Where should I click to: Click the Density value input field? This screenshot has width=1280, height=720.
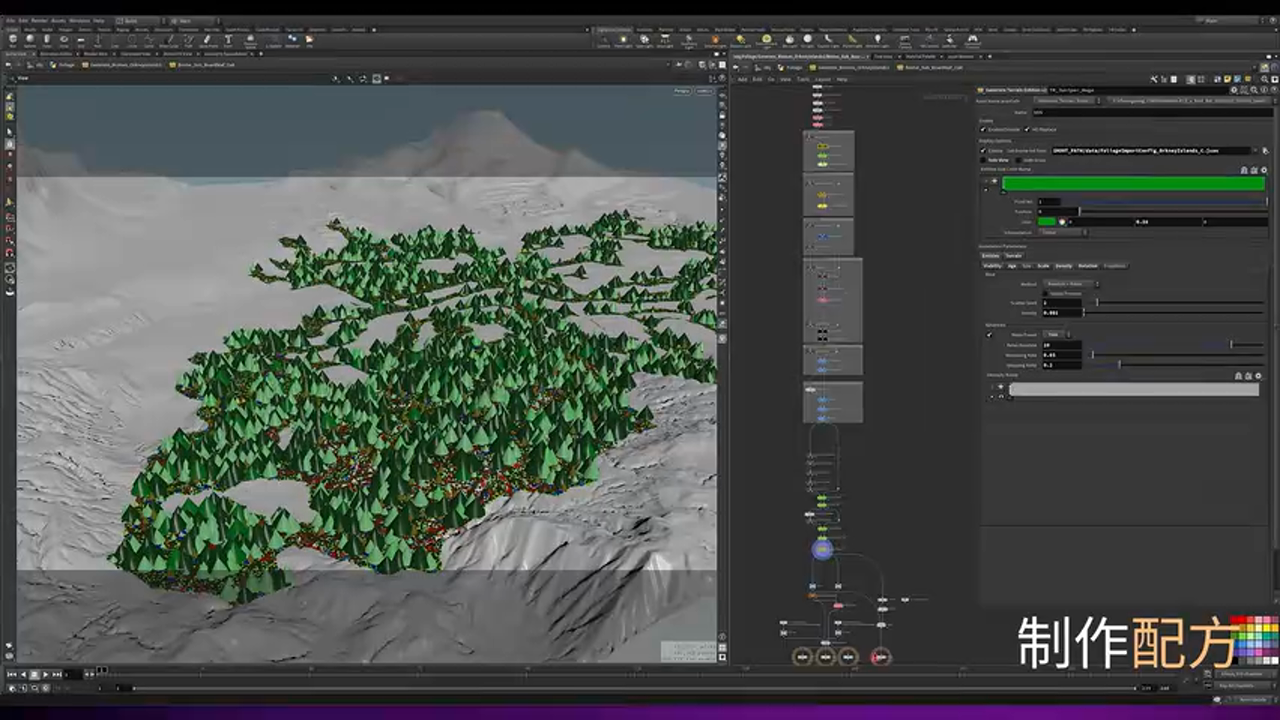pyautogui.click(x=1062, y=313)
